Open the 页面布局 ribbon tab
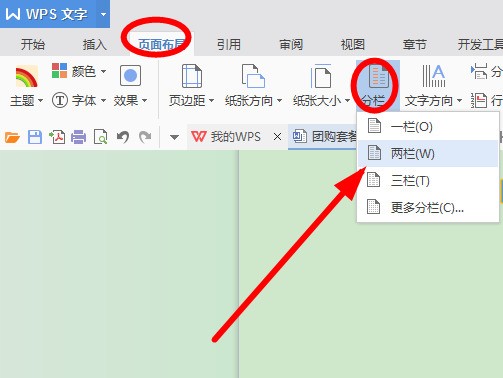The width and height of the screenshot is (503, 378). click(161, 44)
